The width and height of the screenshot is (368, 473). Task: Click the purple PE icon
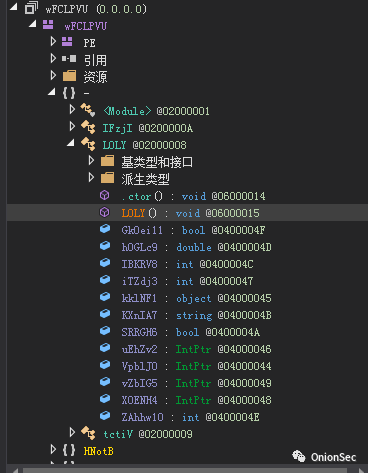pyautogui.click(x=67, y=42)
